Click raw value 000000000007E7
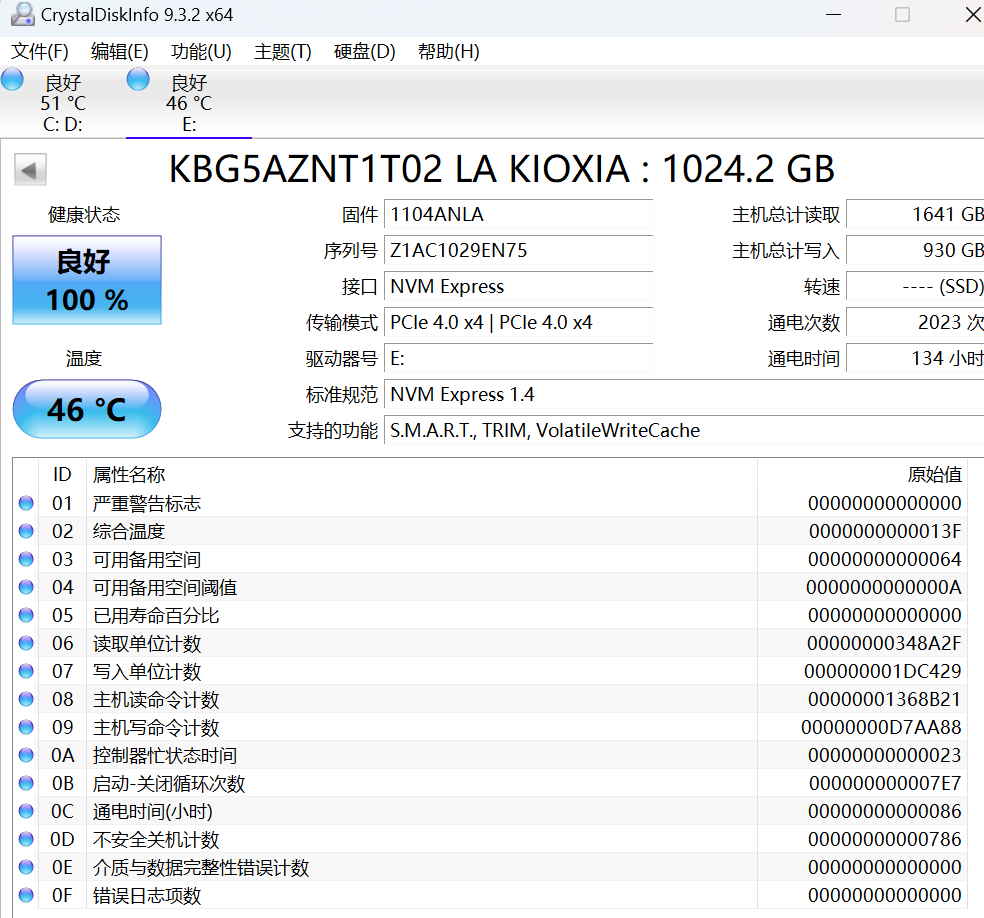The image size is (984, 918). coord(885,783)
